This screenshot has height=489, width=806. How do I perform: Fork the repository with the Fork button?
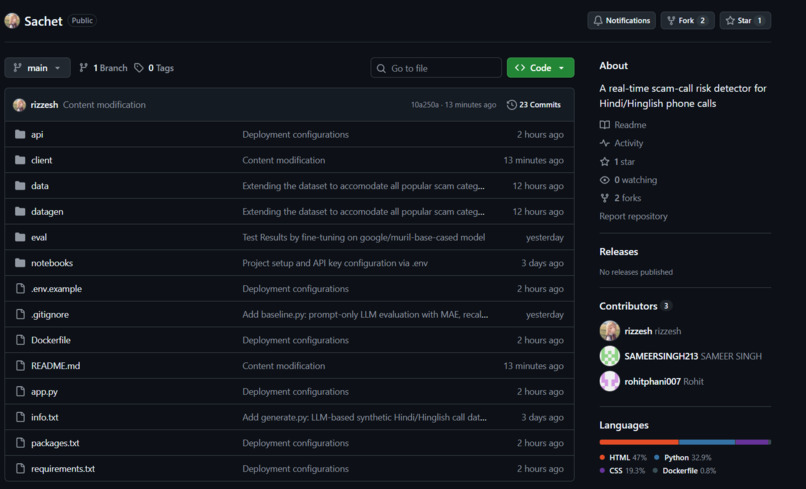(x=687, y=21)
